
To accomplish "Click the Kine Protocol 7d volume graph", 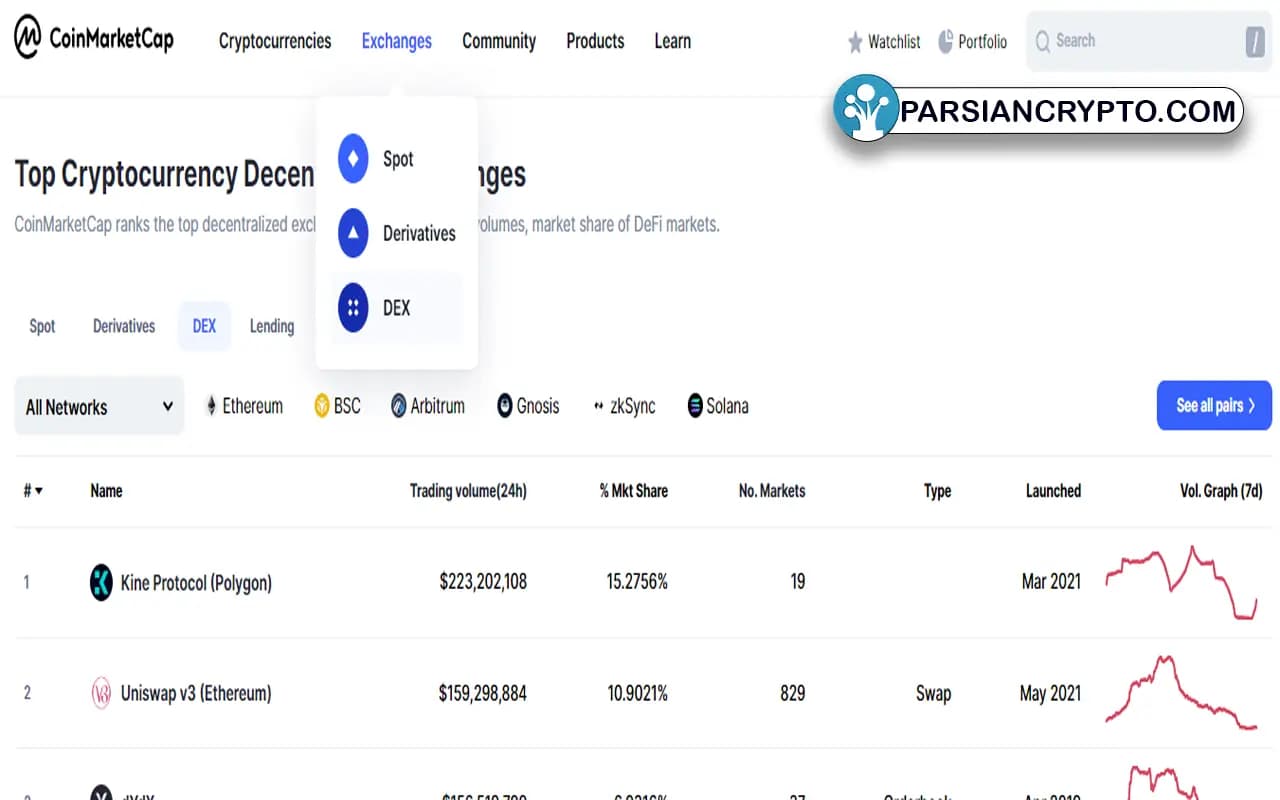I will (1181, 582).
